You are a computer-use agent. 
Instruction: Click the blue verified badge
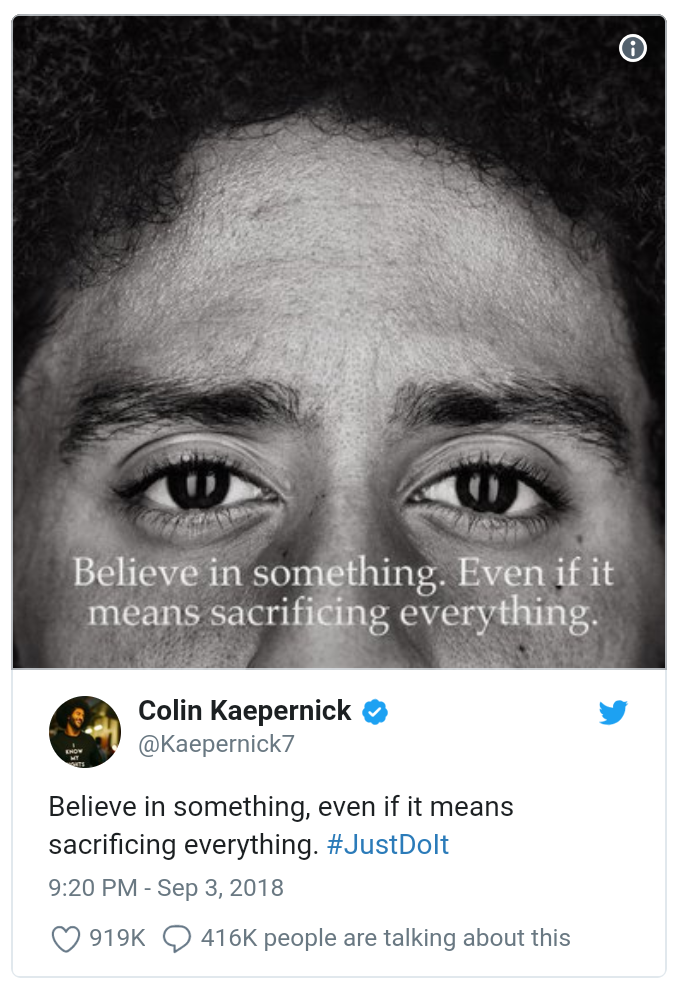tap(375, 712)
